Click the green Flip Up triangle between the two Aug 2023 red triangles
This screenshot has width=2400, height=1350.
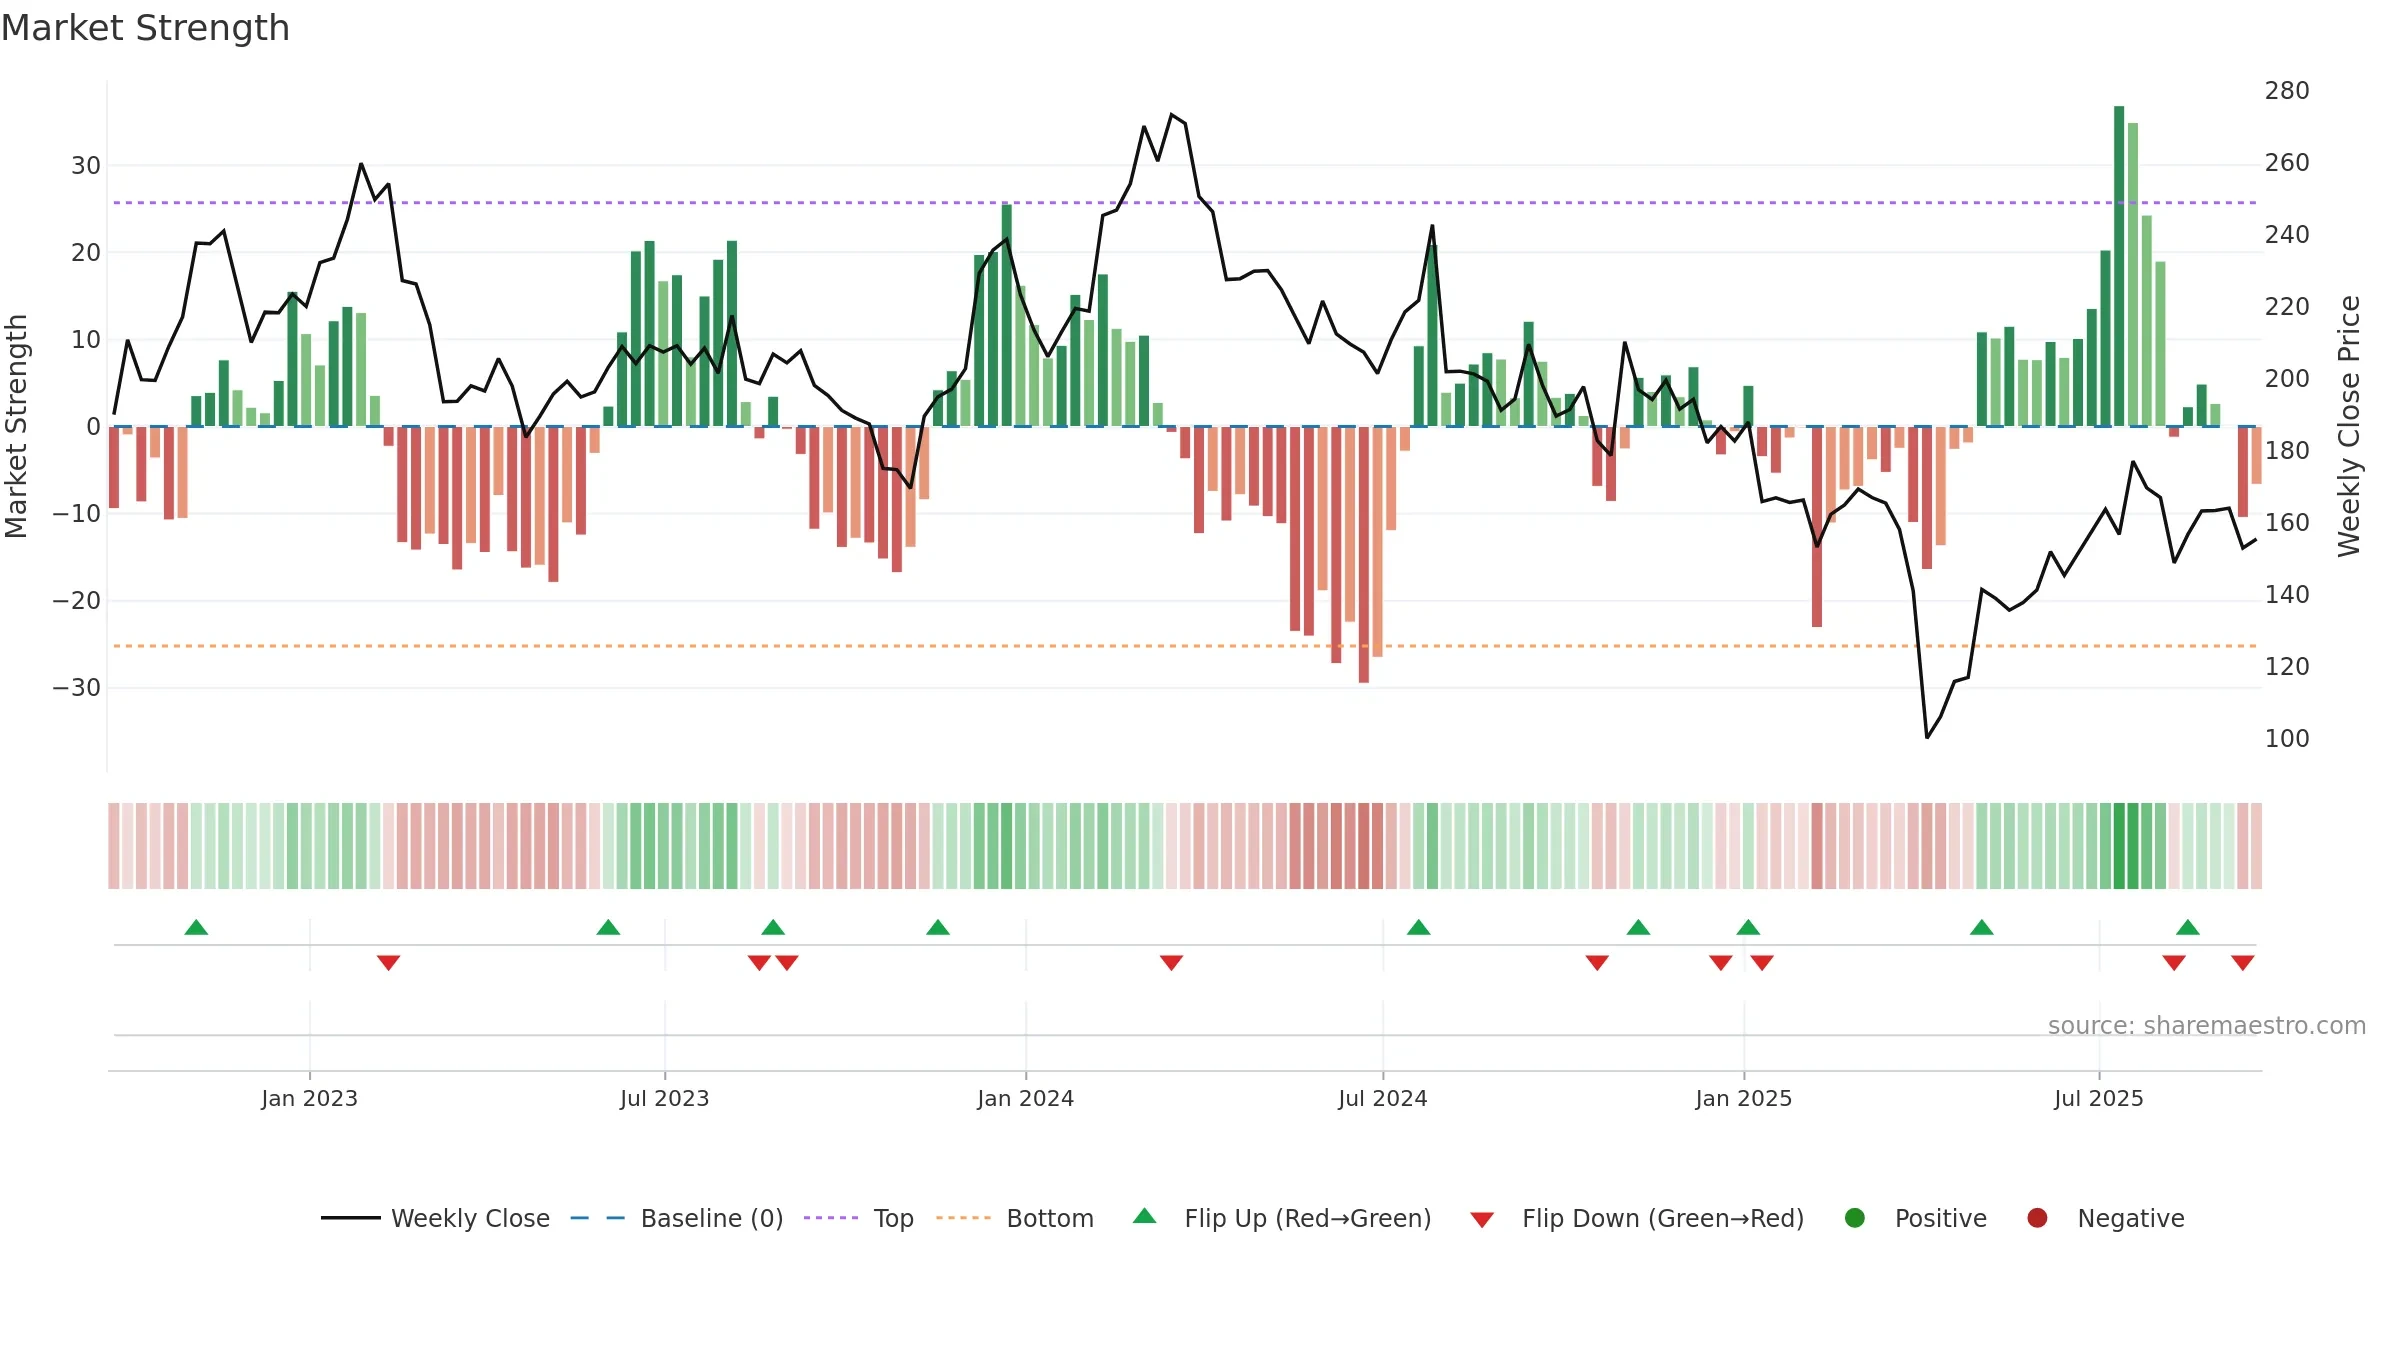click(773, 928)
